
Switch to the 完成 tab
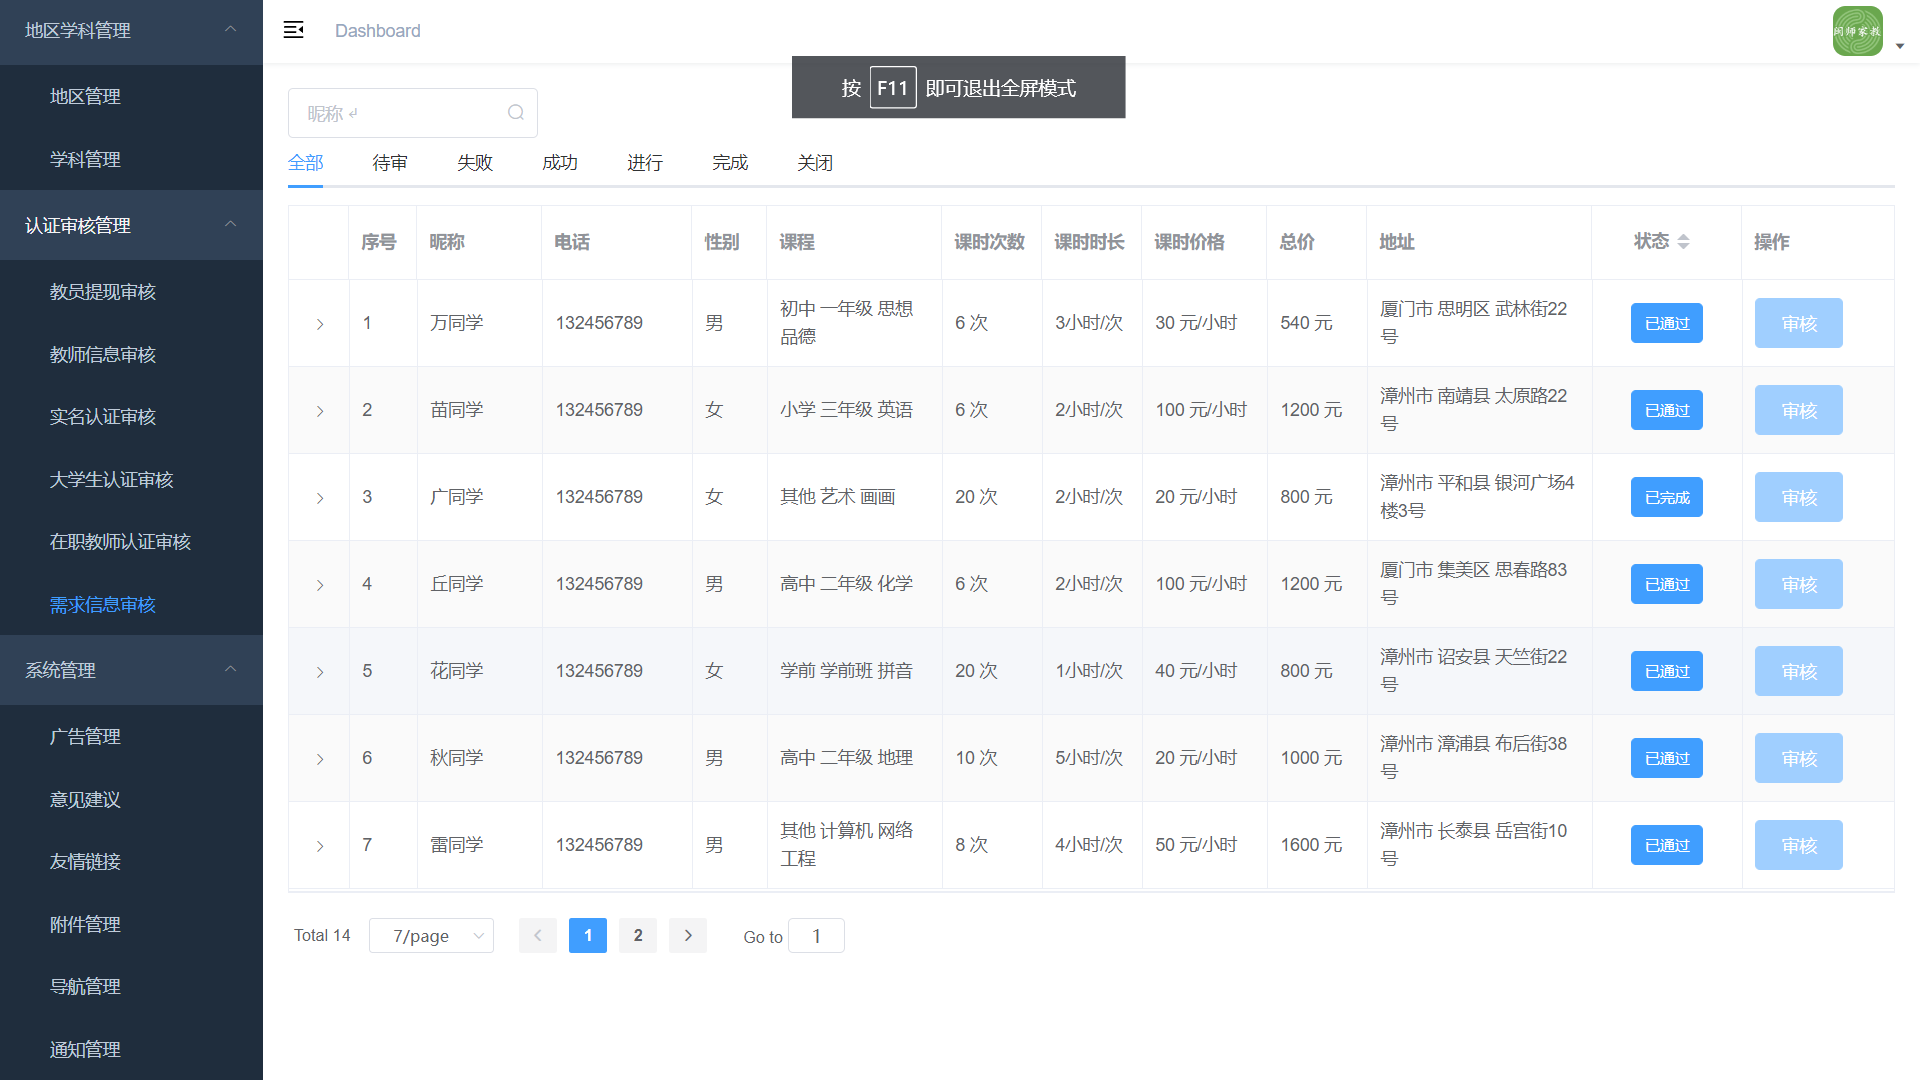729,162
